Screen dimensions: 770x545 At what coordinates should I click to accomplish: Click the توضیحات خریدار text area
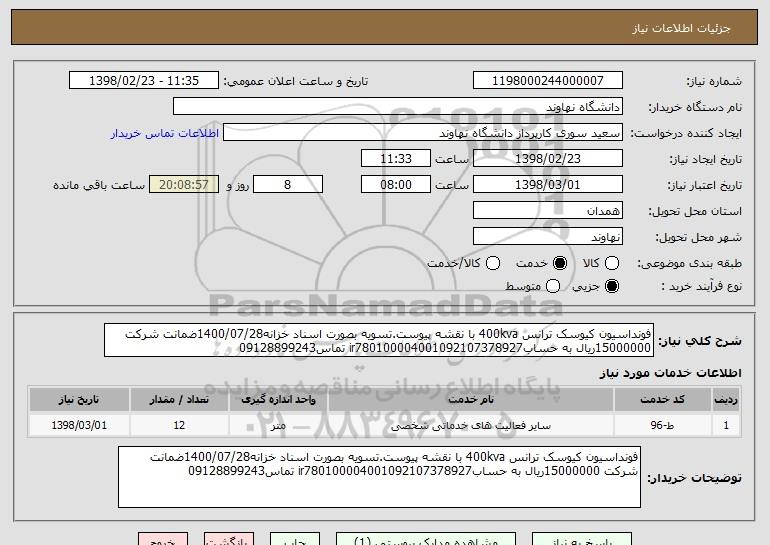pos(379,477)
